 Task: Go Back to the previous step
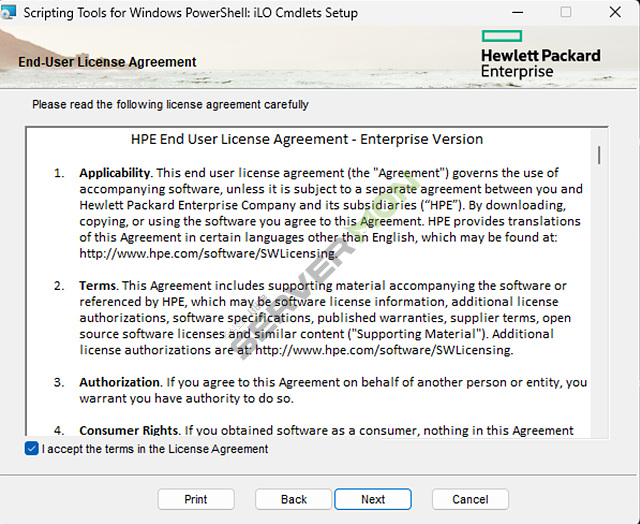tap(293, 499)
